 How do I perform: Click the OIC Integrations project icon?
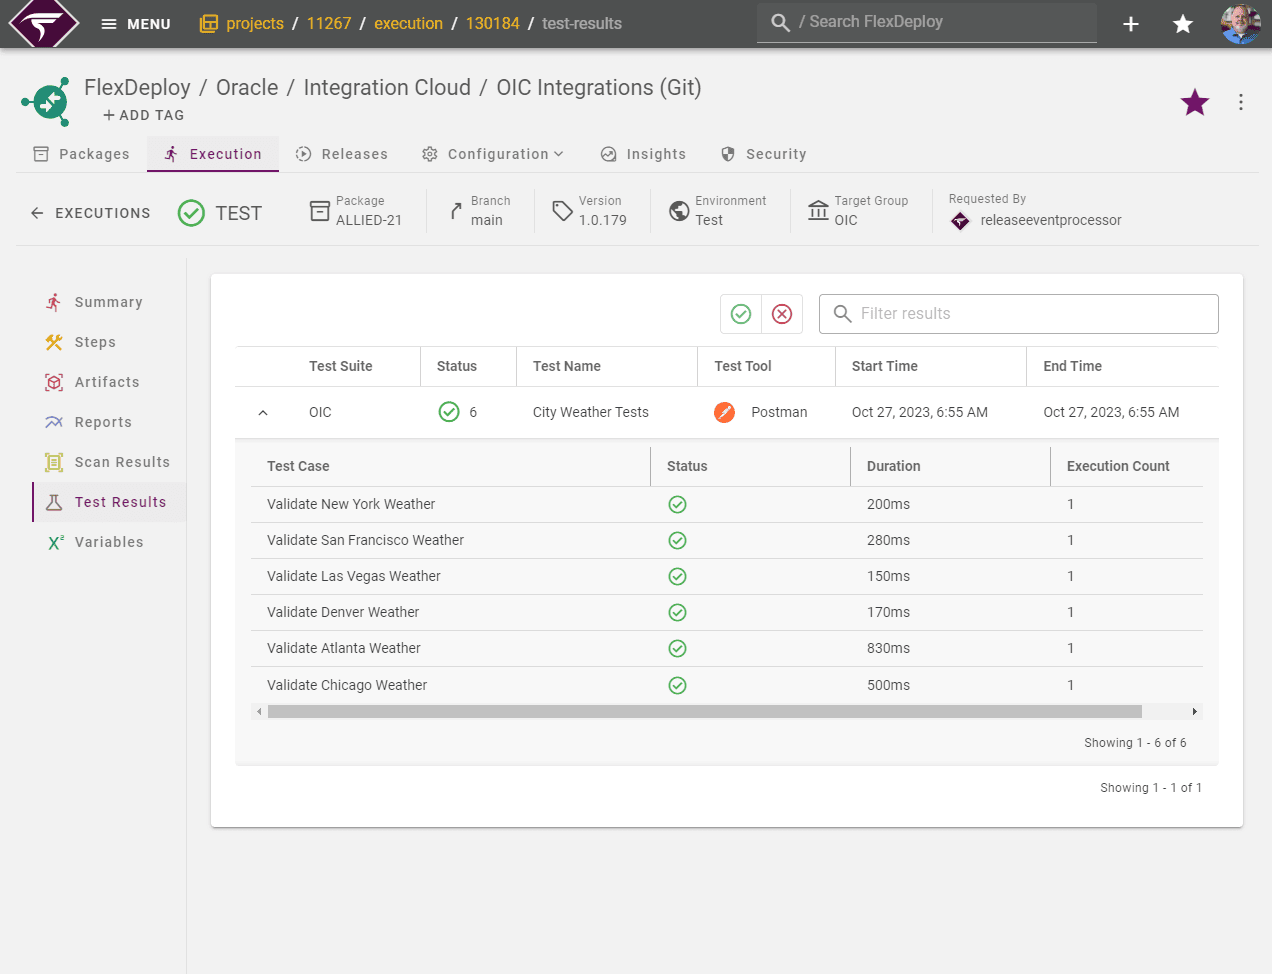pos(46,101)
